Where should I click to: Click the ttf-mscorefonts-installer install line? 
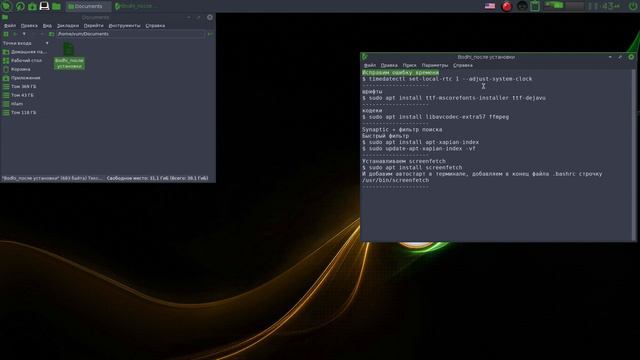454,98
